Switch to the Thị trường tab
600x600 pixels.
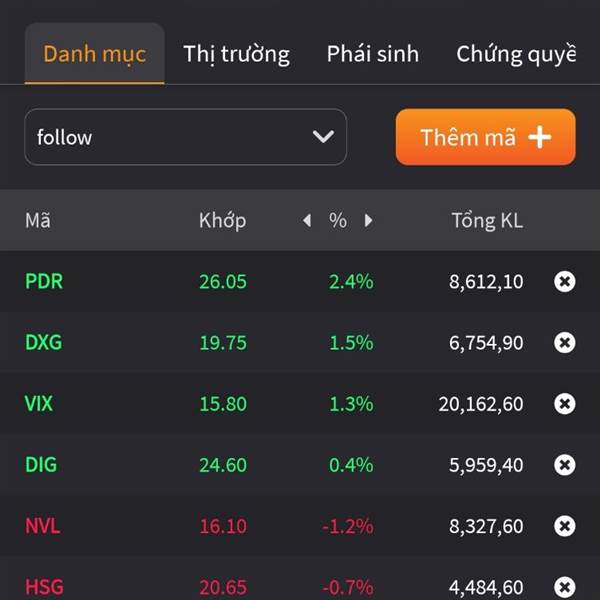(236, 54)
